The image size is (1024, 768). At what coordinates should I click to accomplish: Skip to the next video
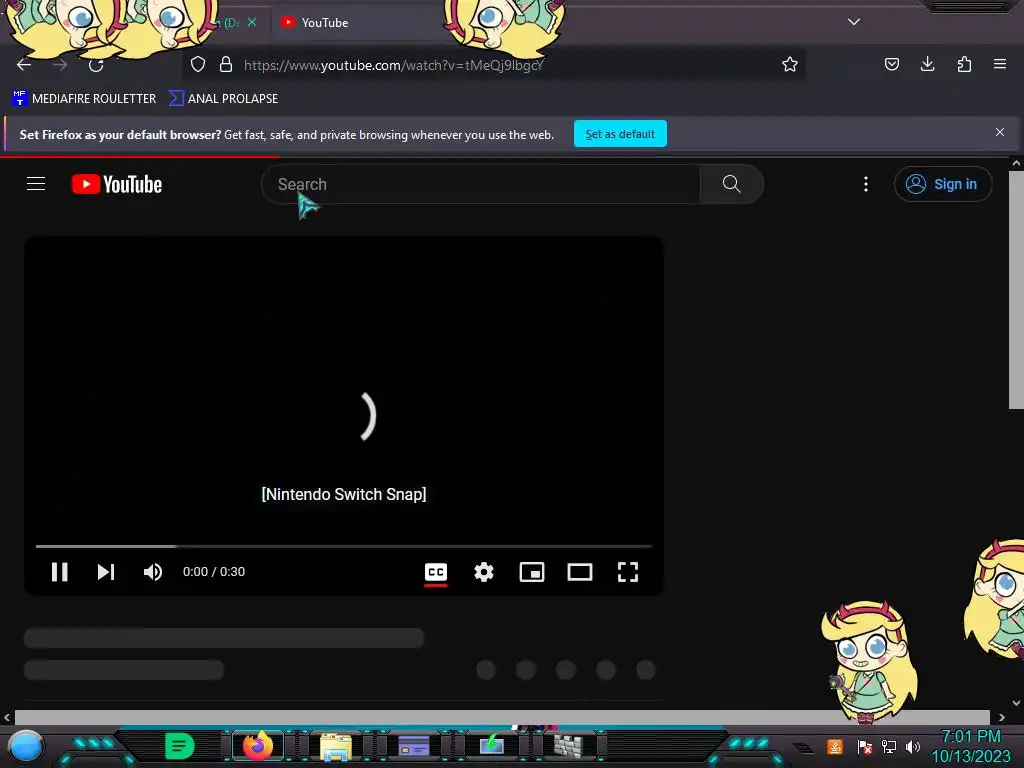(x=106, y=572)
